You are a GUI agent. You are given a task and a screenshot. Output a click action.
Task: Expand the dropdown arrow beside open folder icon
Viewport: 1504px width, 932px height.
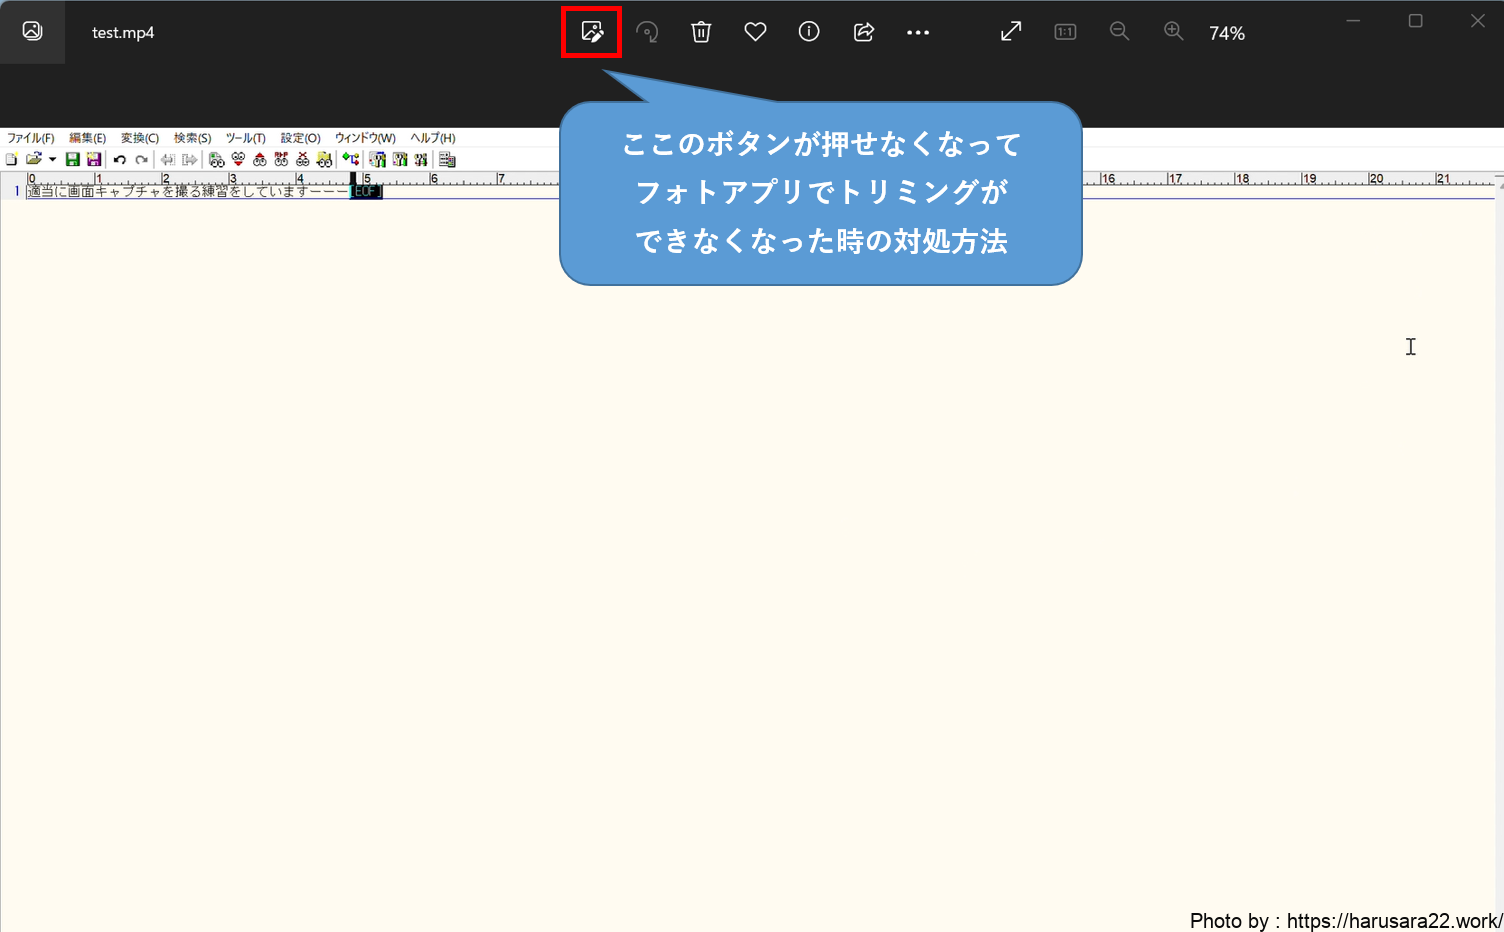52,160
